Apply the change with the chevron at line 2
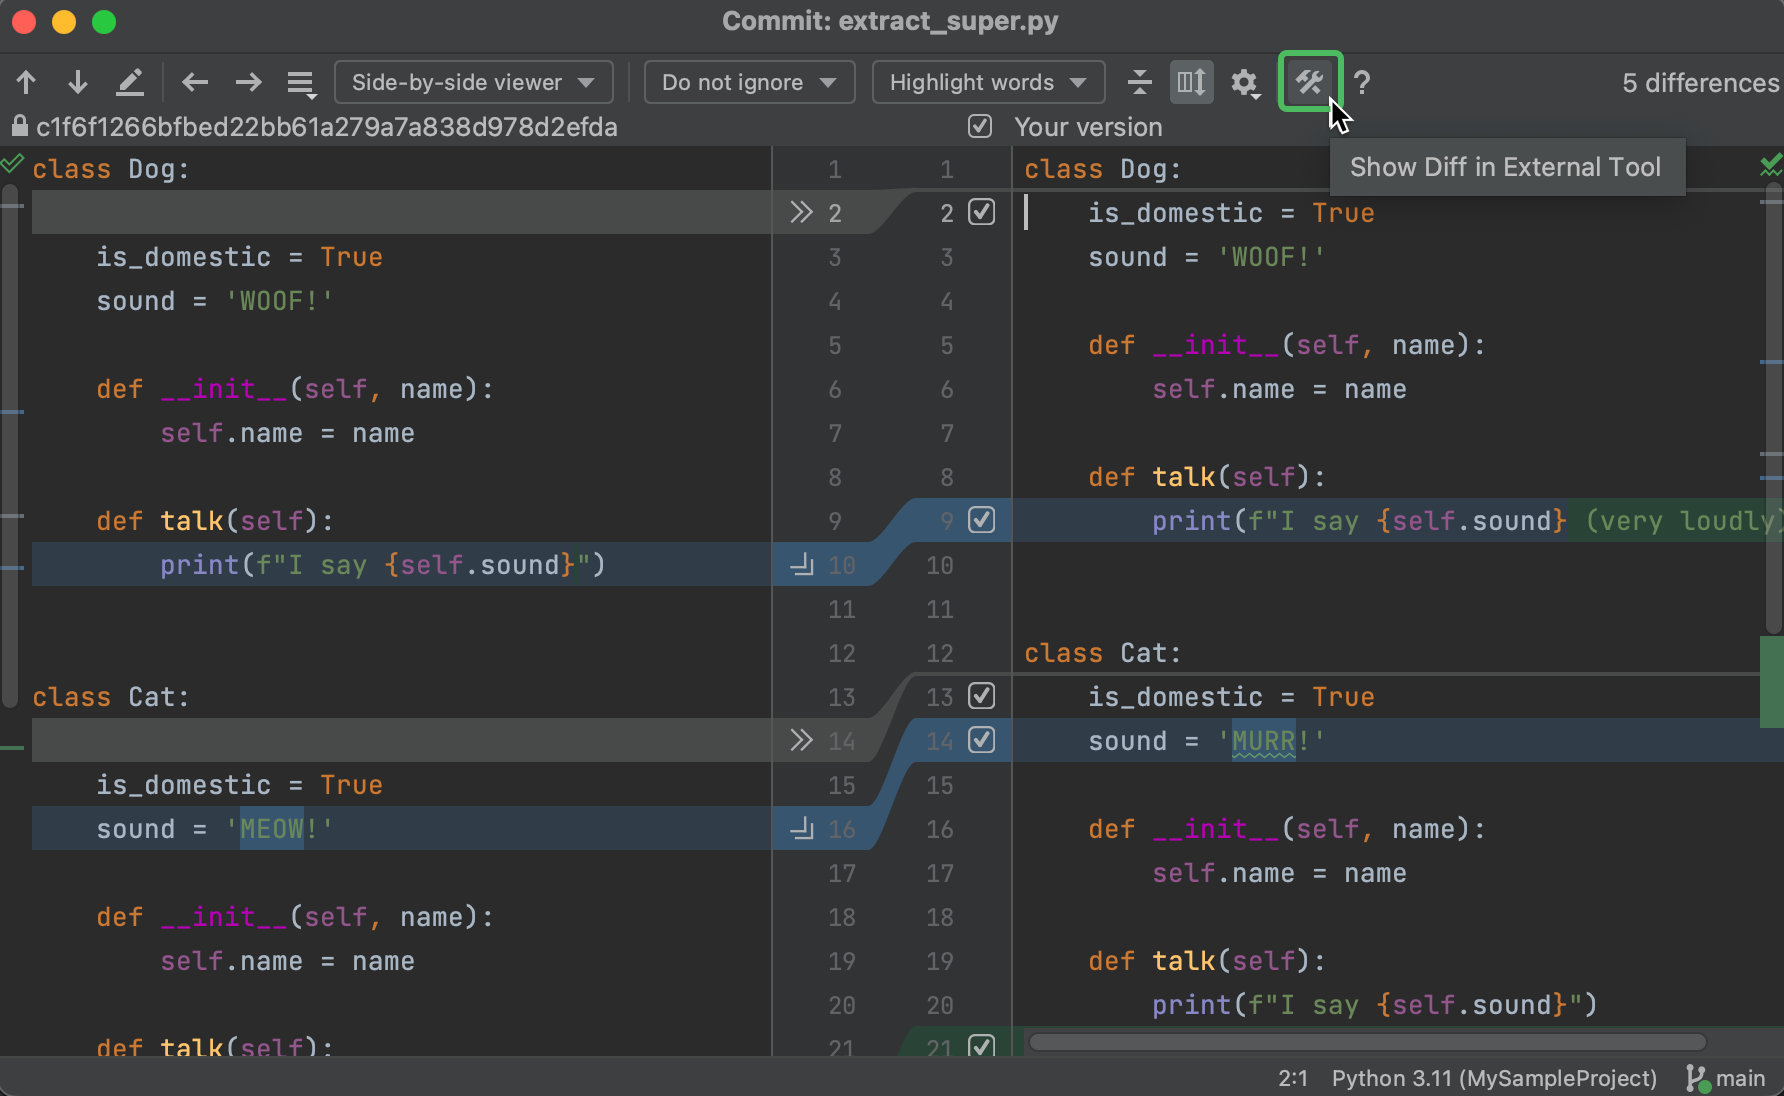 tap(800, 212)
